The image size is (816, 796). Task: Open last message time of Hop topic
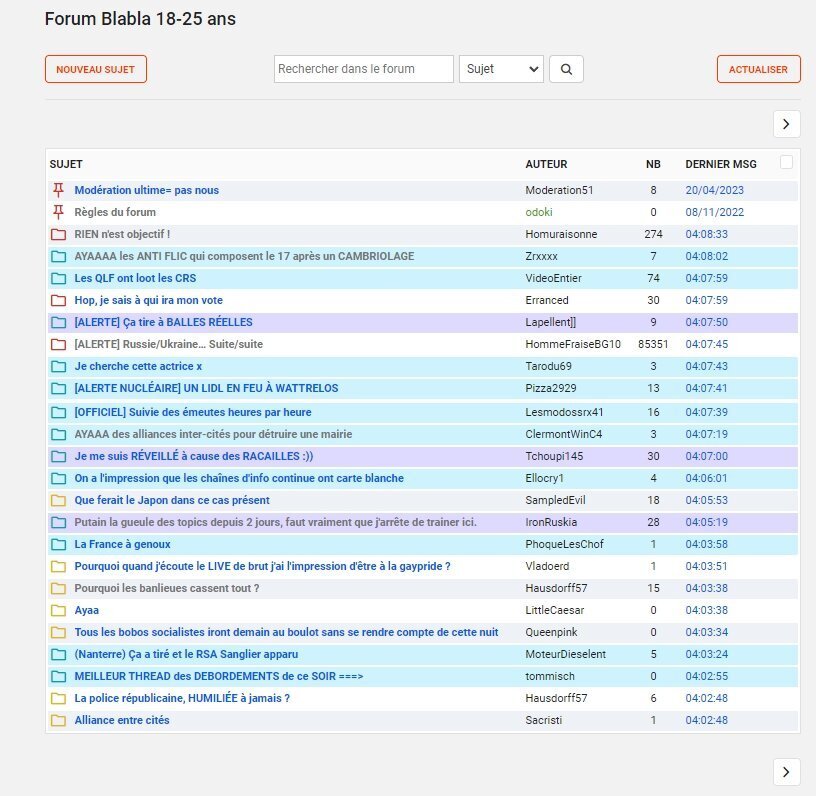[706, 300]
